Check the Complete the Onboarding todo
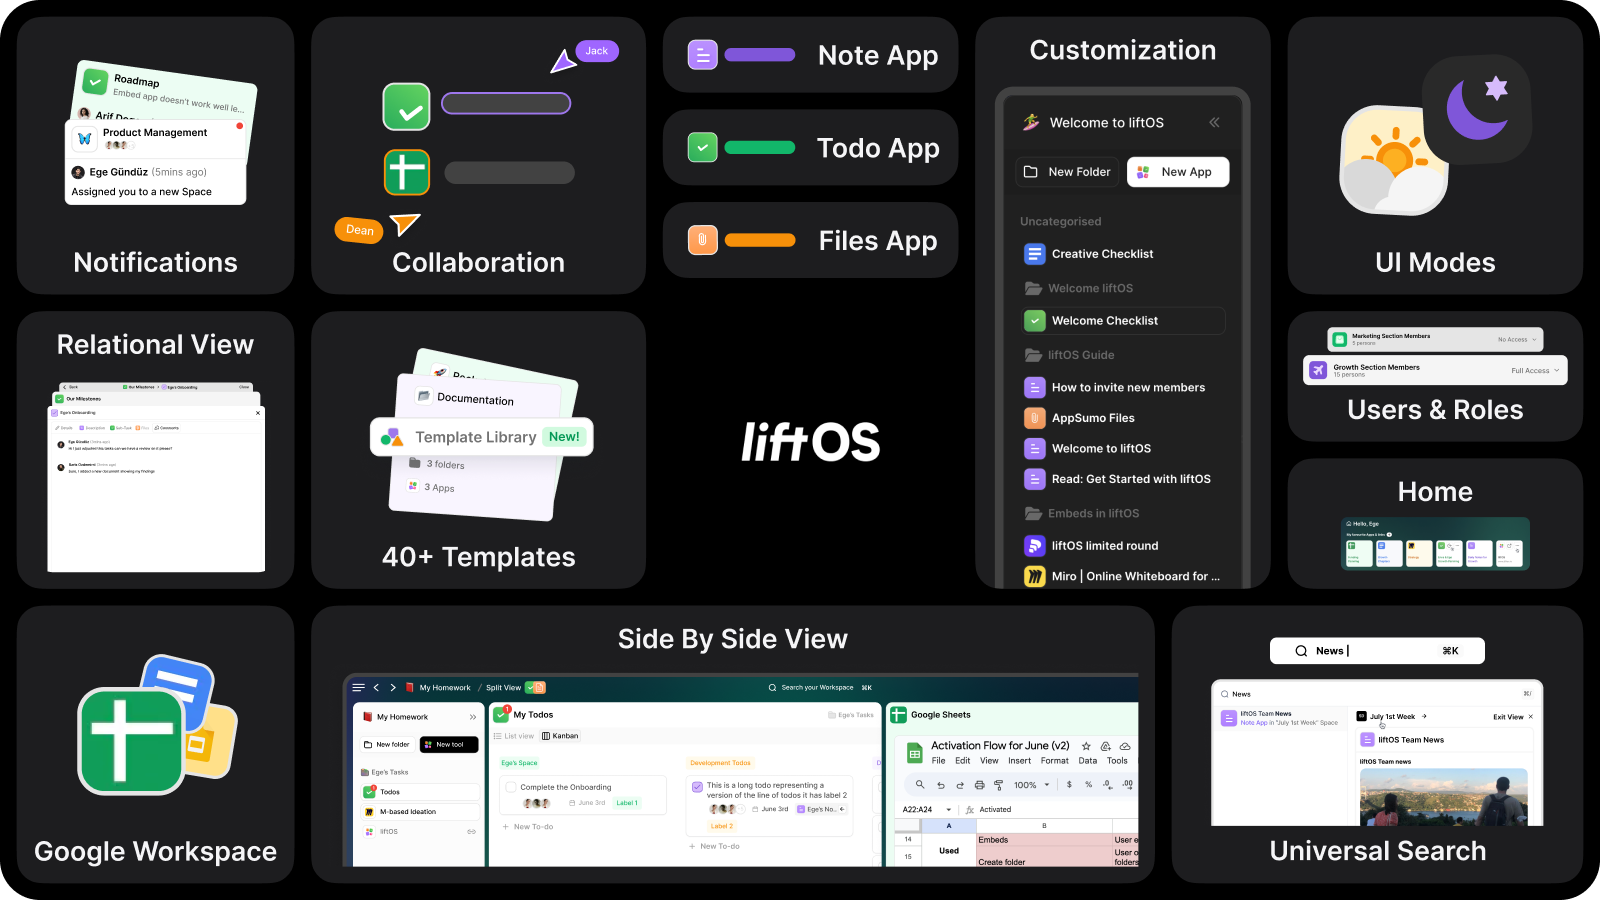 pos(511,788)
